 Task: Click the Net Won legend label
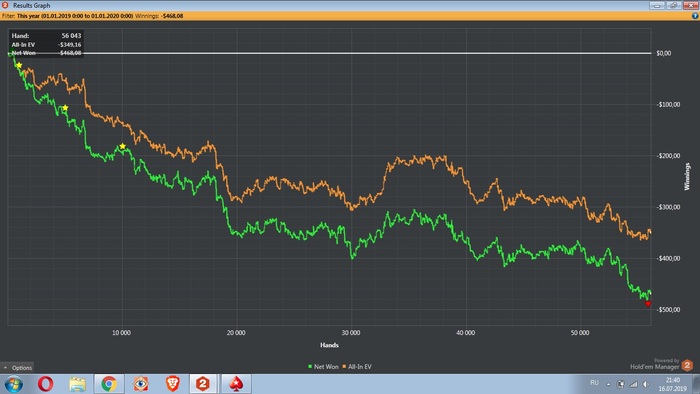tap(326, 367)
